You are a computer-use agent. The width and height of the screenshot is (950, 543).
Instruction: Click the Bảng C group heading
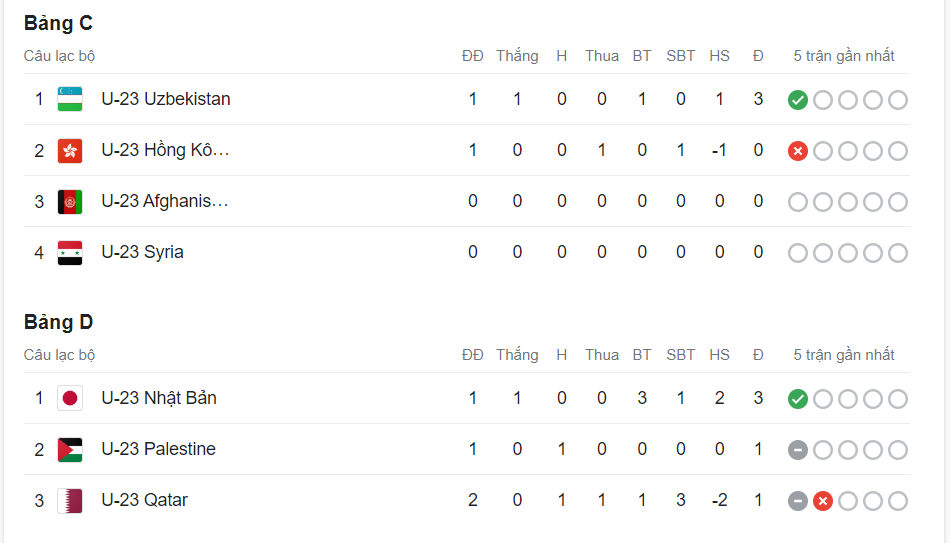58,23
